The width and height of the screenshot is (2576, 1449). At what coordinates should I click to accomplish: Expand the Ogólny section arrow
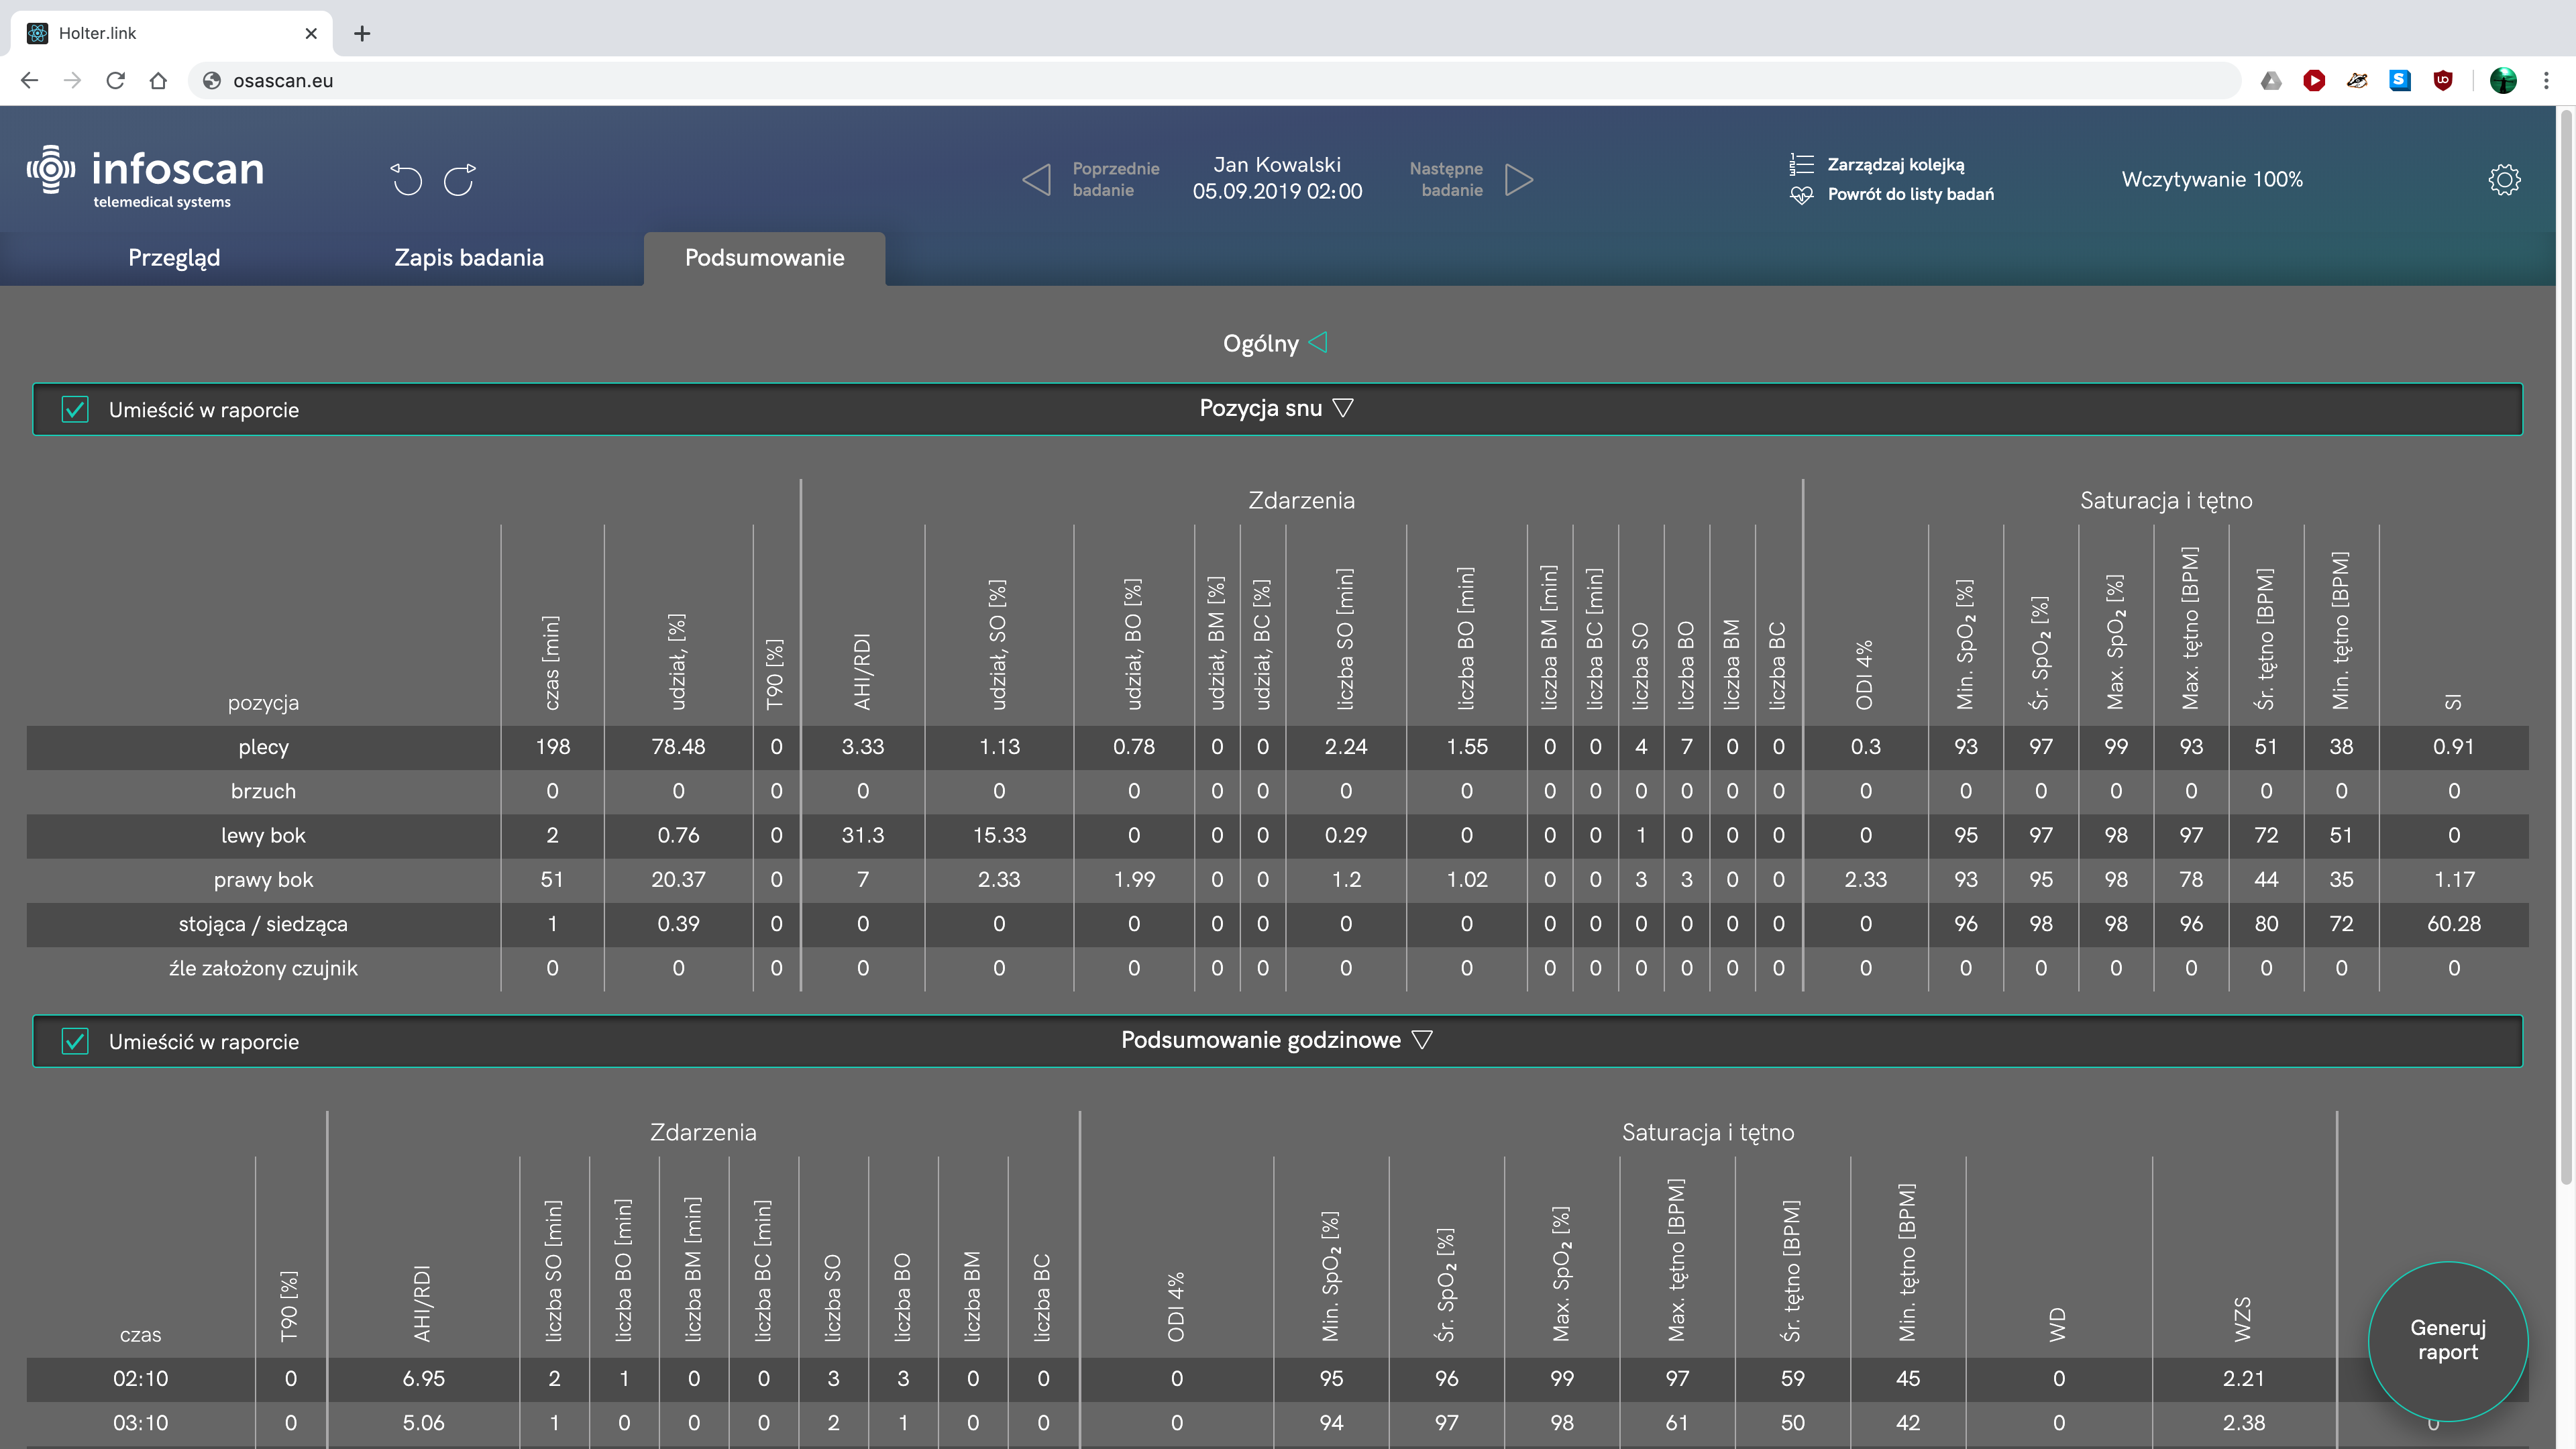click(x=1318, y=343)
